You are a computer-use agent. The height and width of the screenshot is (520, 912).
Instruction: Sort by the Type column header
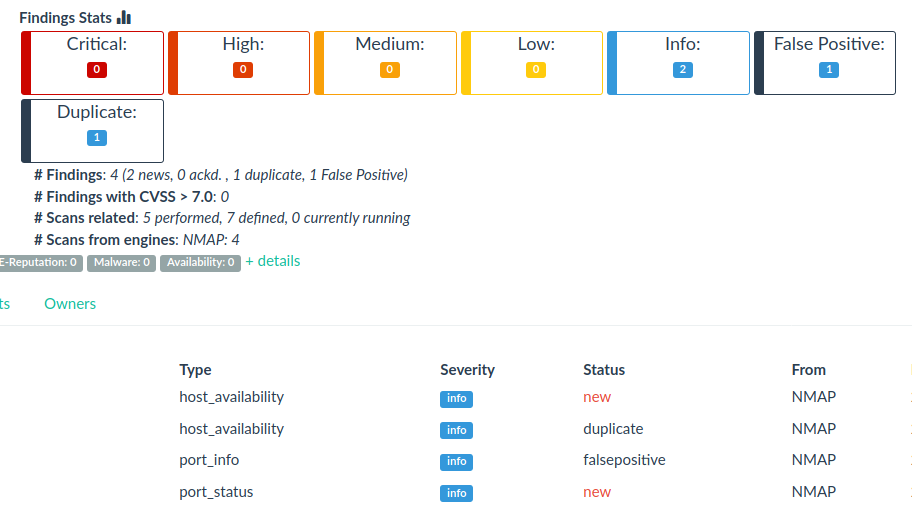coord(195,370)
